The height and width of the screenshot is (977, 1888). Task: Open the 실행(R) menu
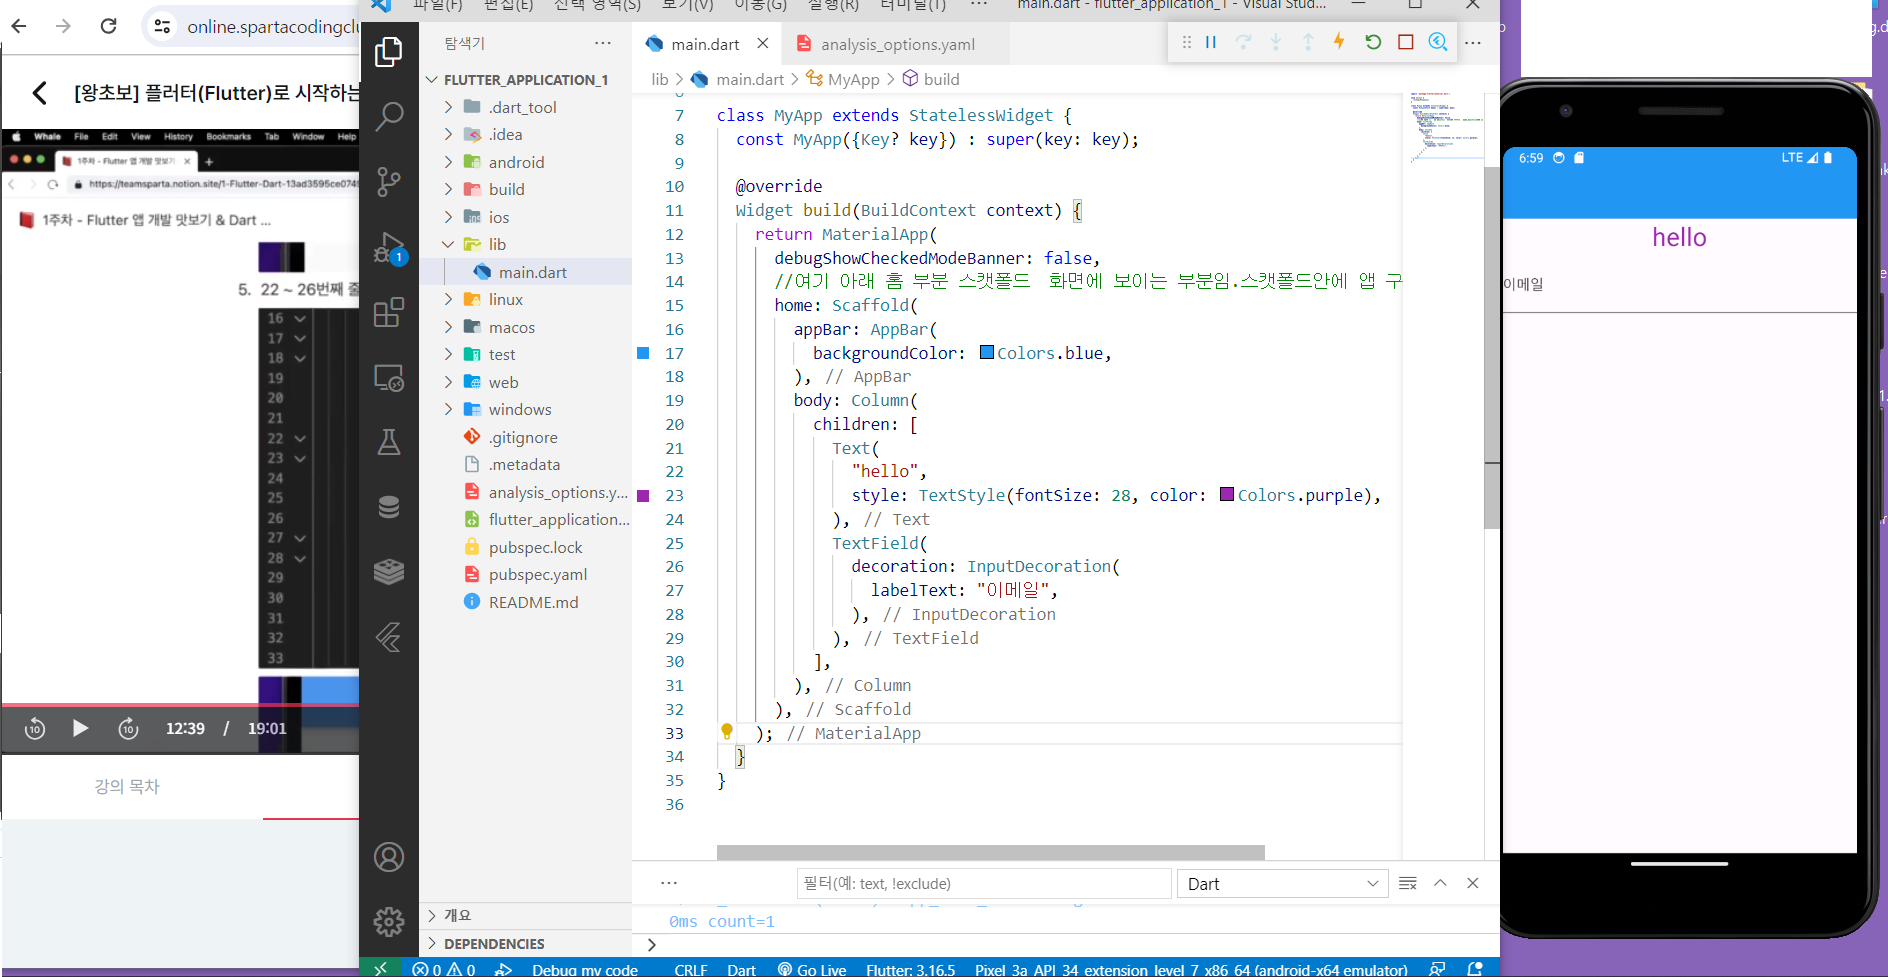[x=833, y=5]
